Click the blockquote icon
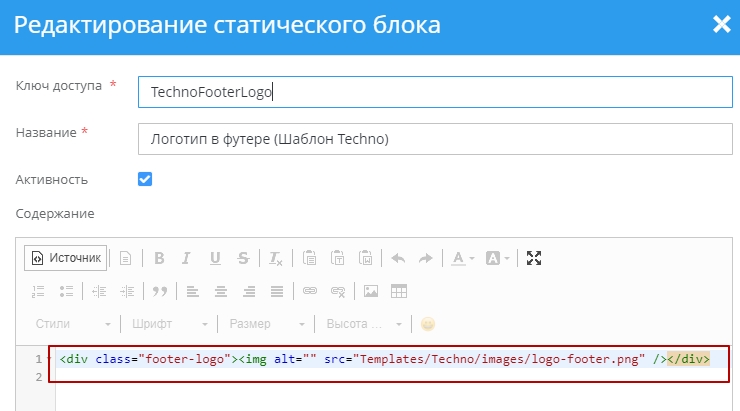 click(159, 291)
